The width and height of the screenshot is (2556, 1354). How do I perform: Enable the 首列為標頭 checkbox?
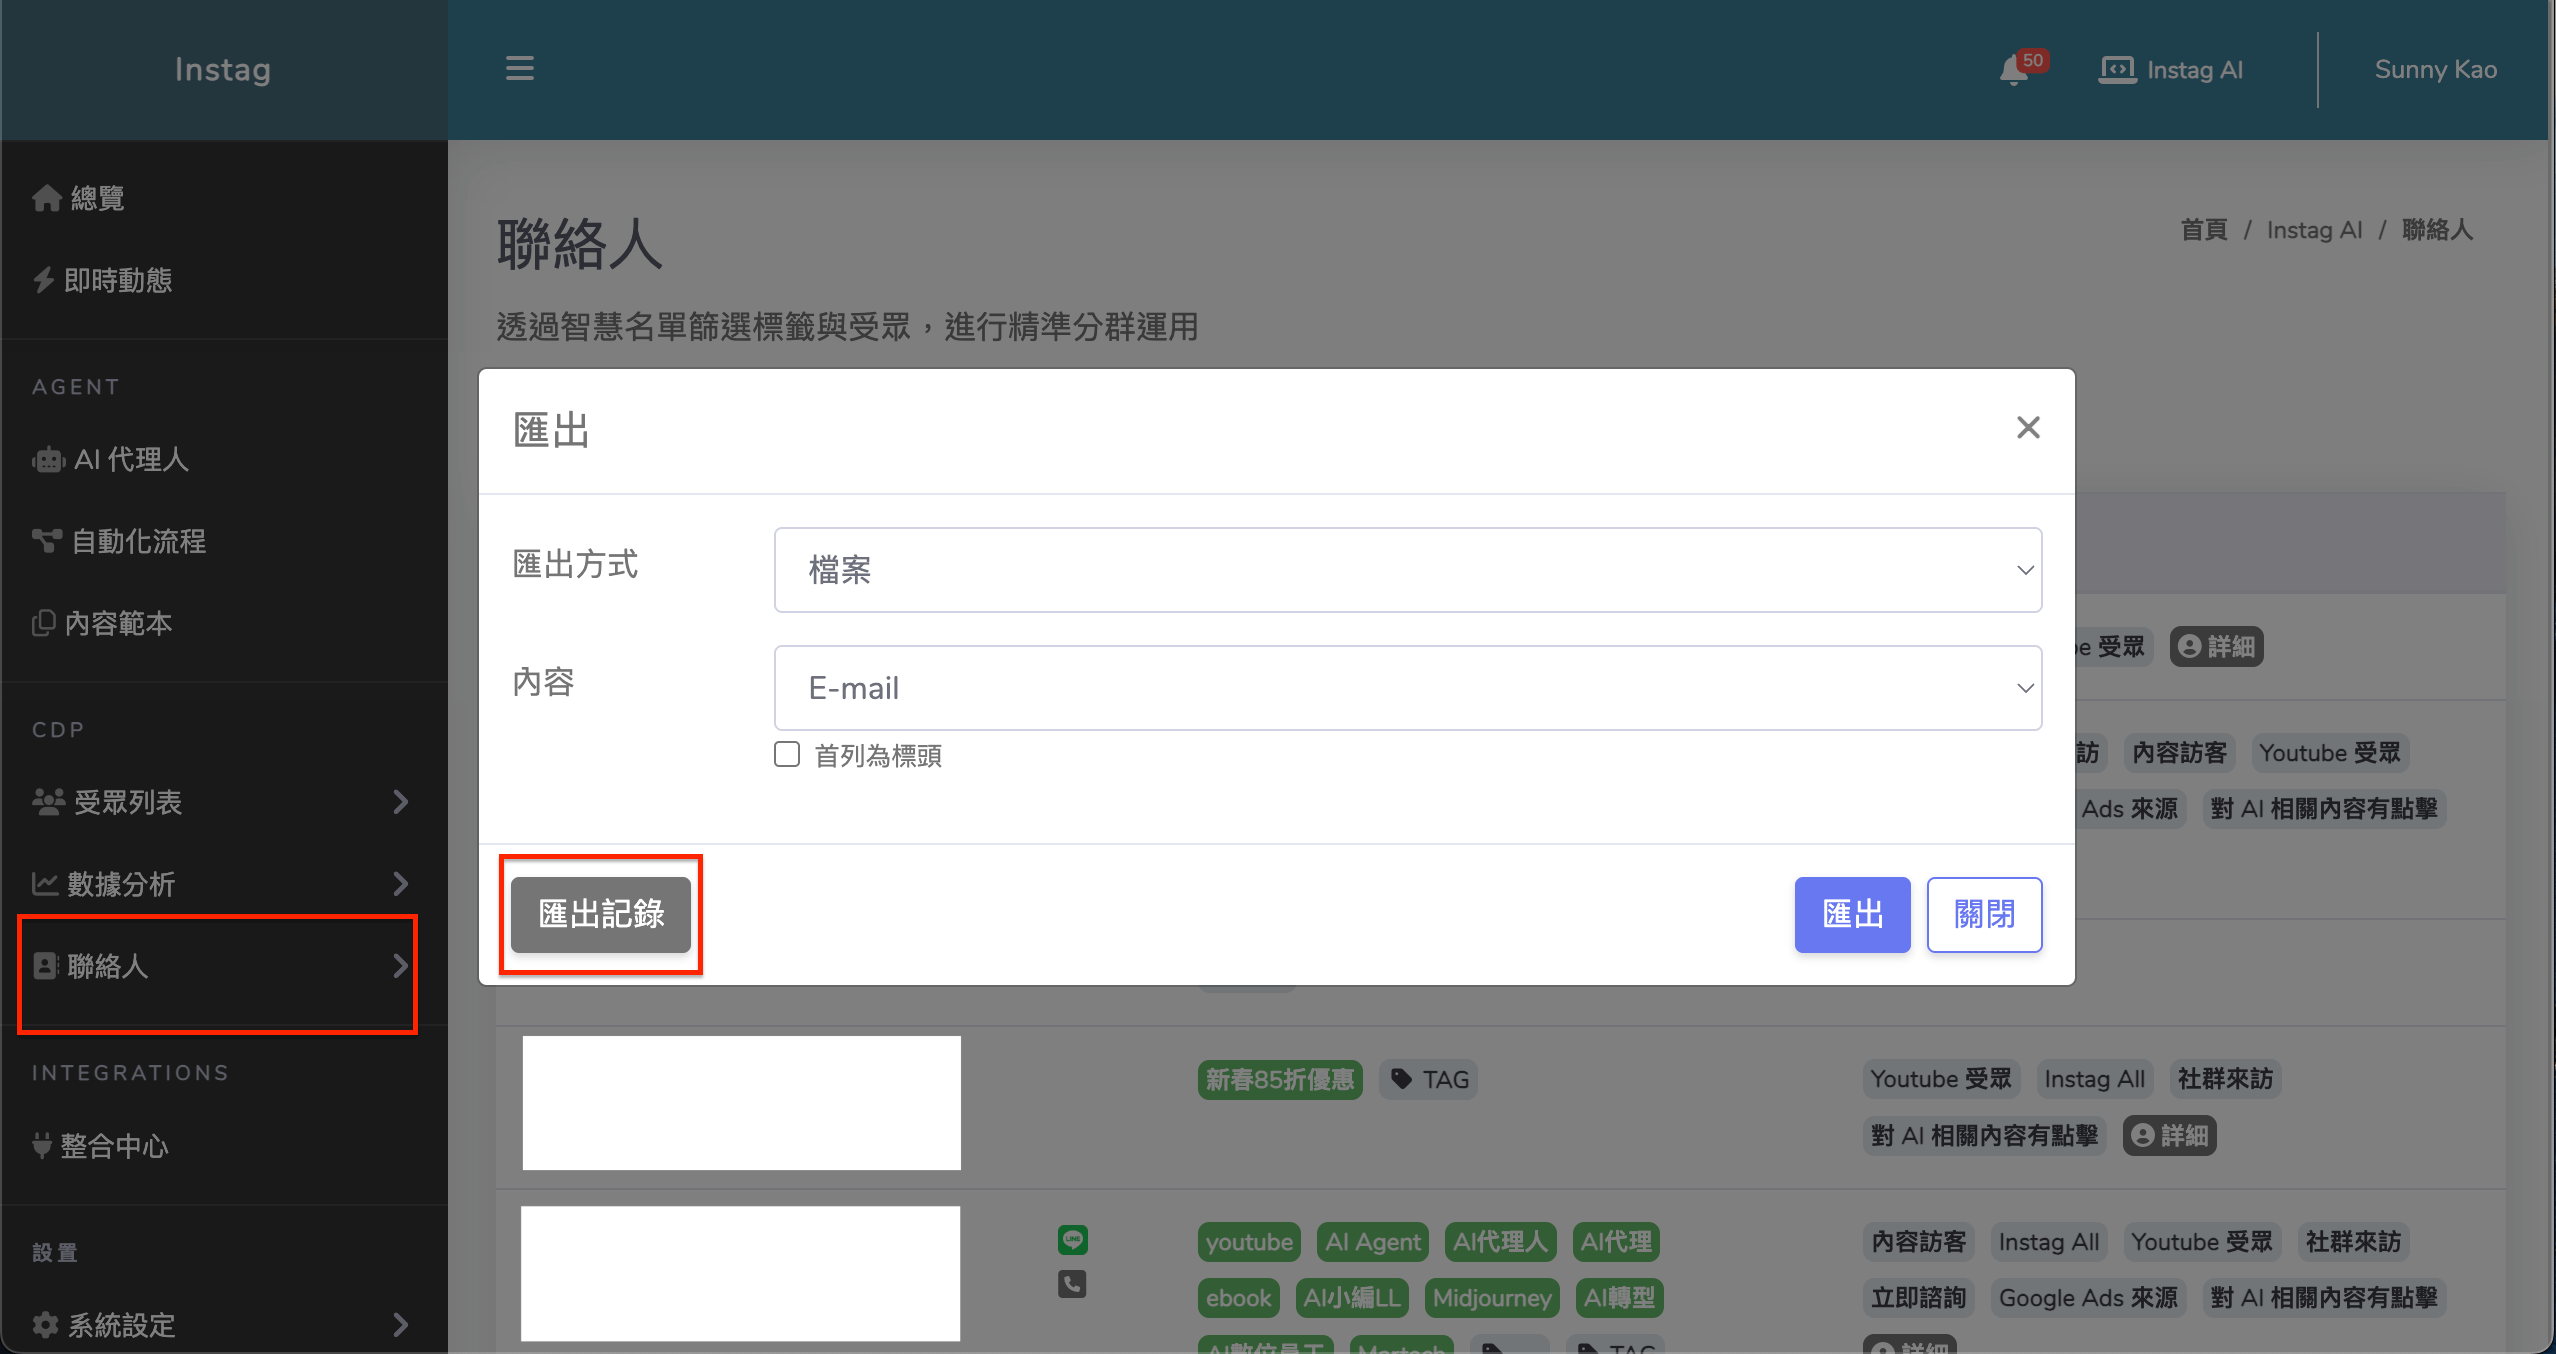click(x=787, y=754)
